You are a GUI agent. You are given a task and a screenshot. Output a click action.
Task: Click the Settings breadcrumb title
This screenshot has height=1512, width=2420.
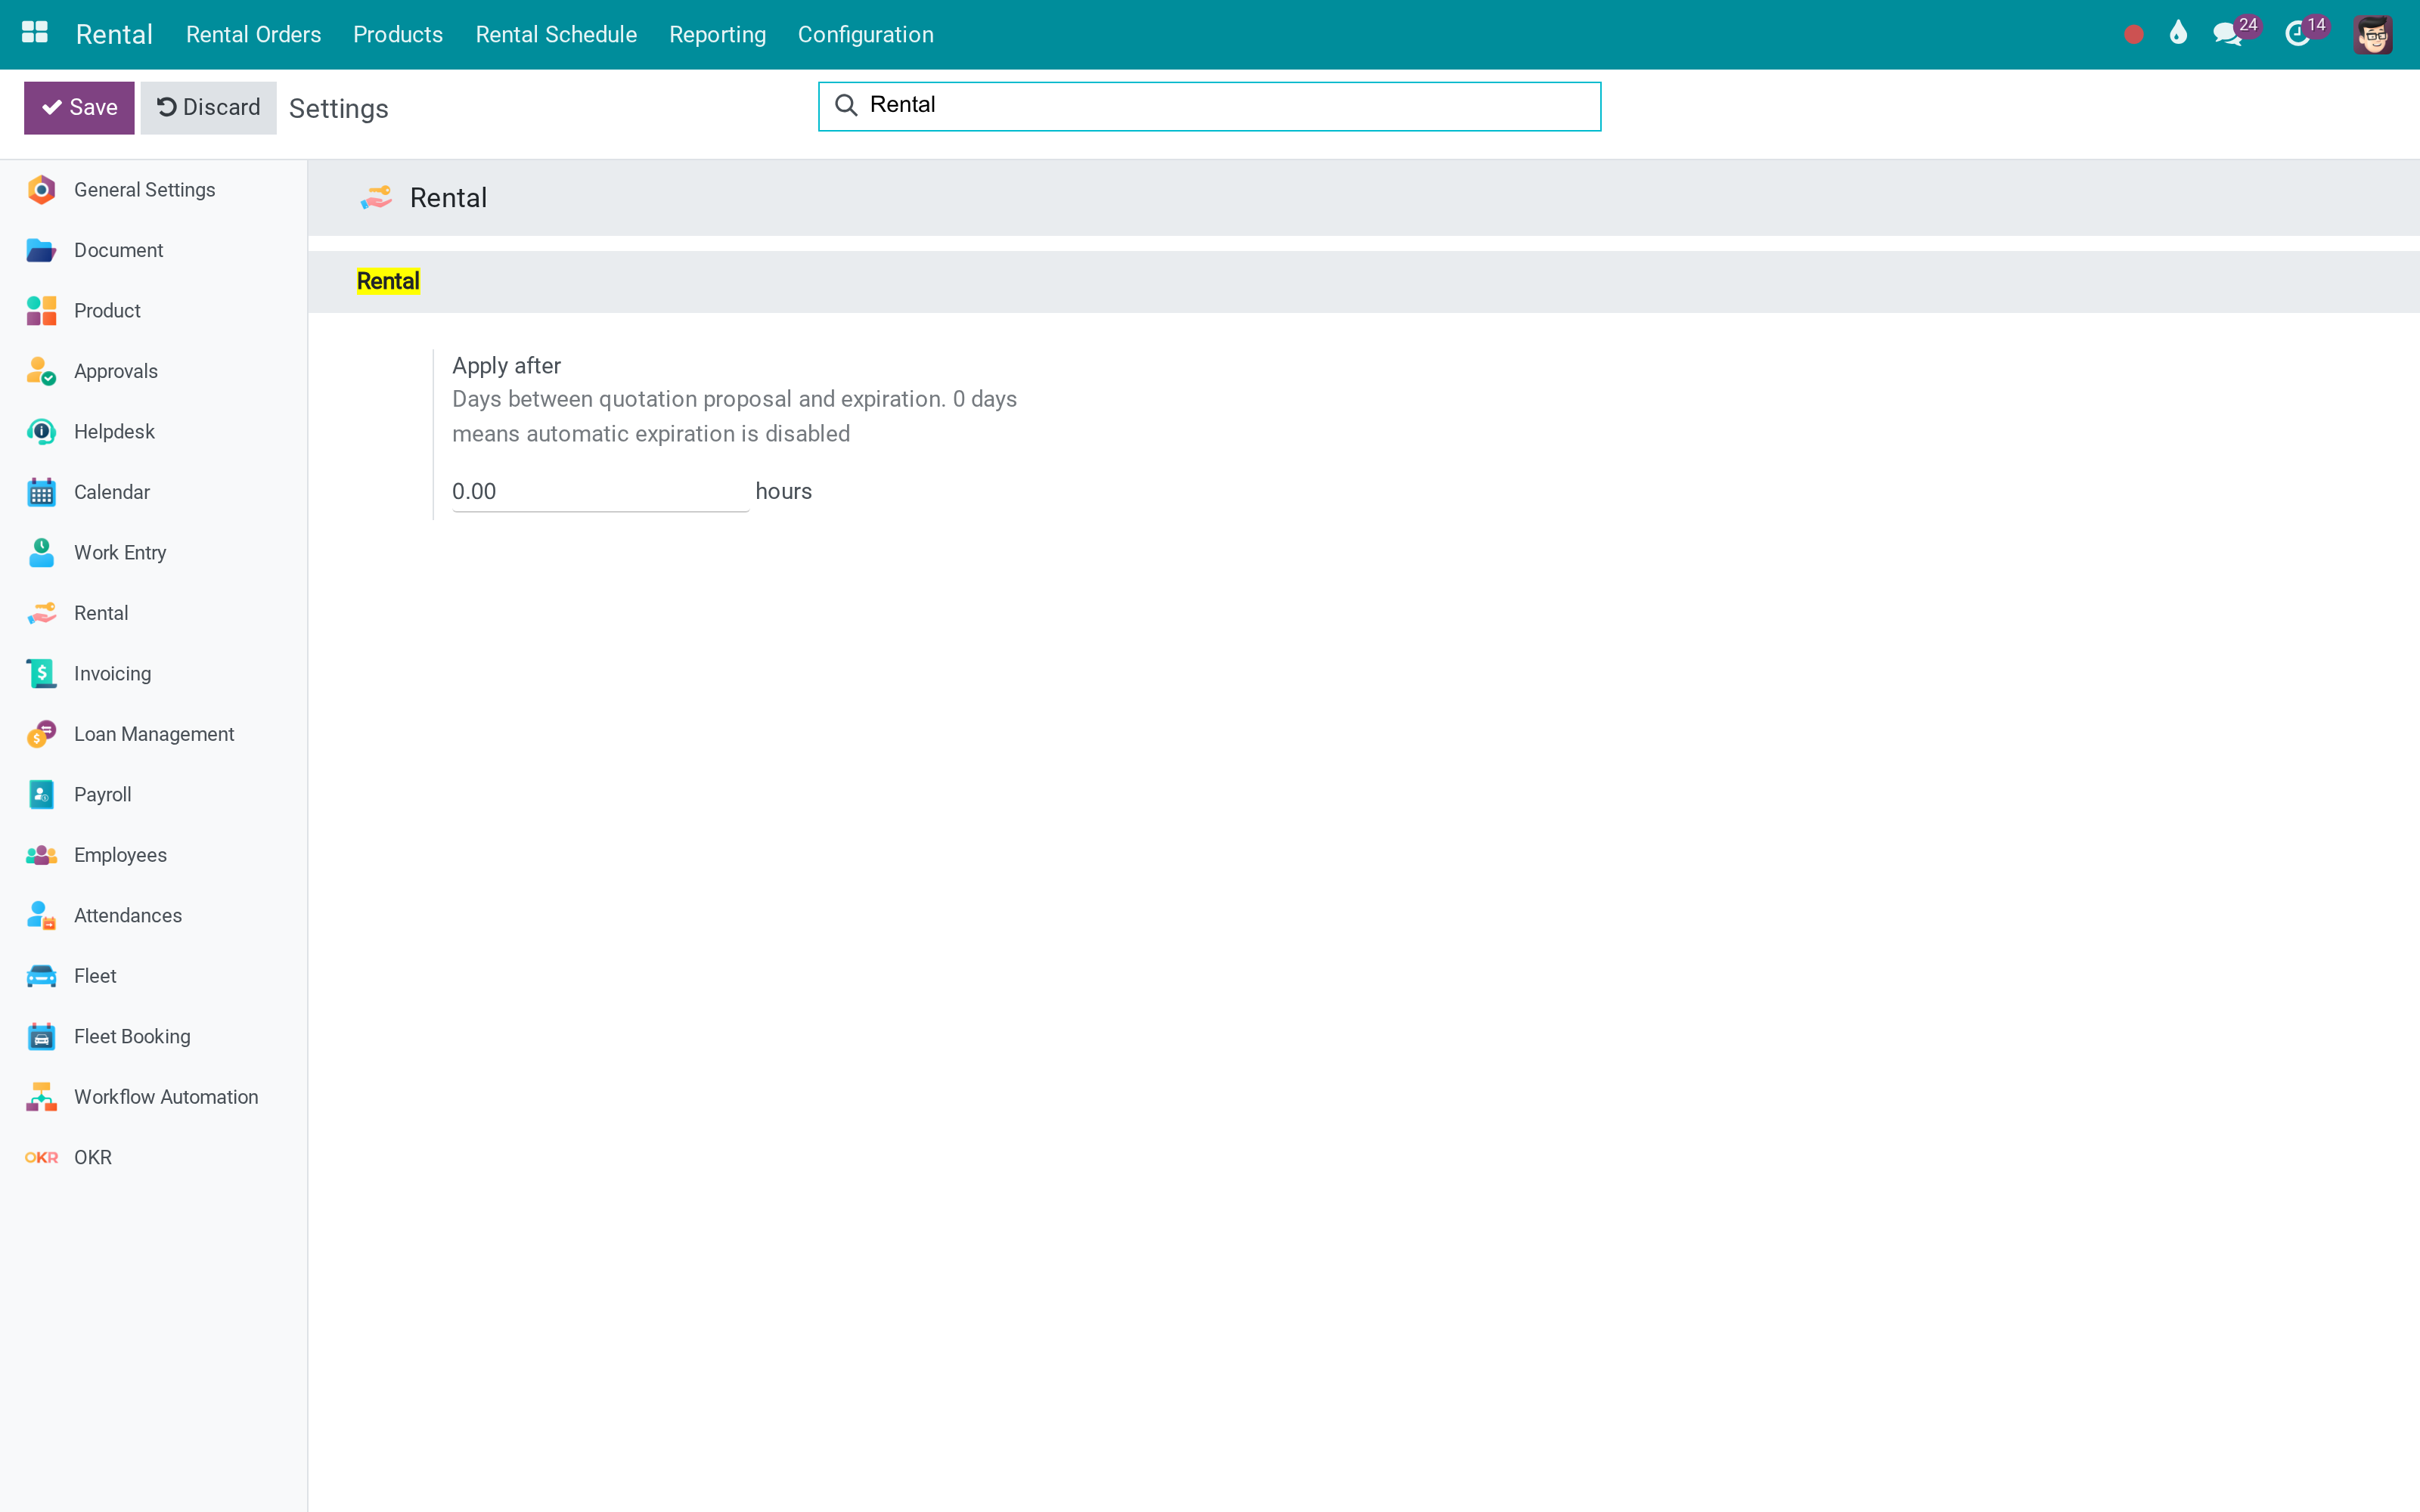point(338,108)
